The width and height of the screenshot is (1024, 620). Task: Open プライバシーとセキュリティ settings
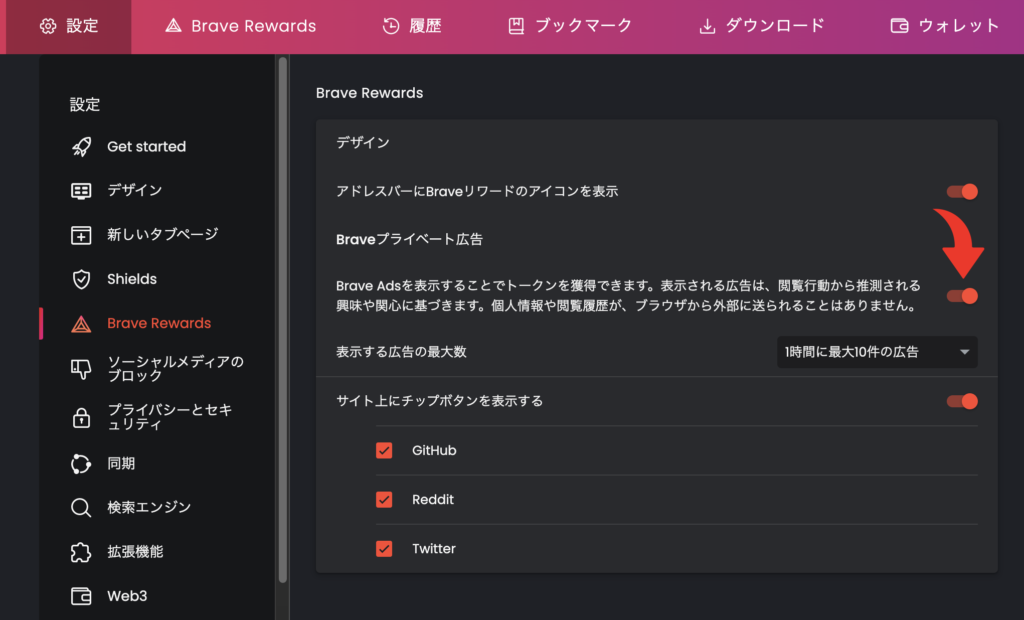(170, 417)
